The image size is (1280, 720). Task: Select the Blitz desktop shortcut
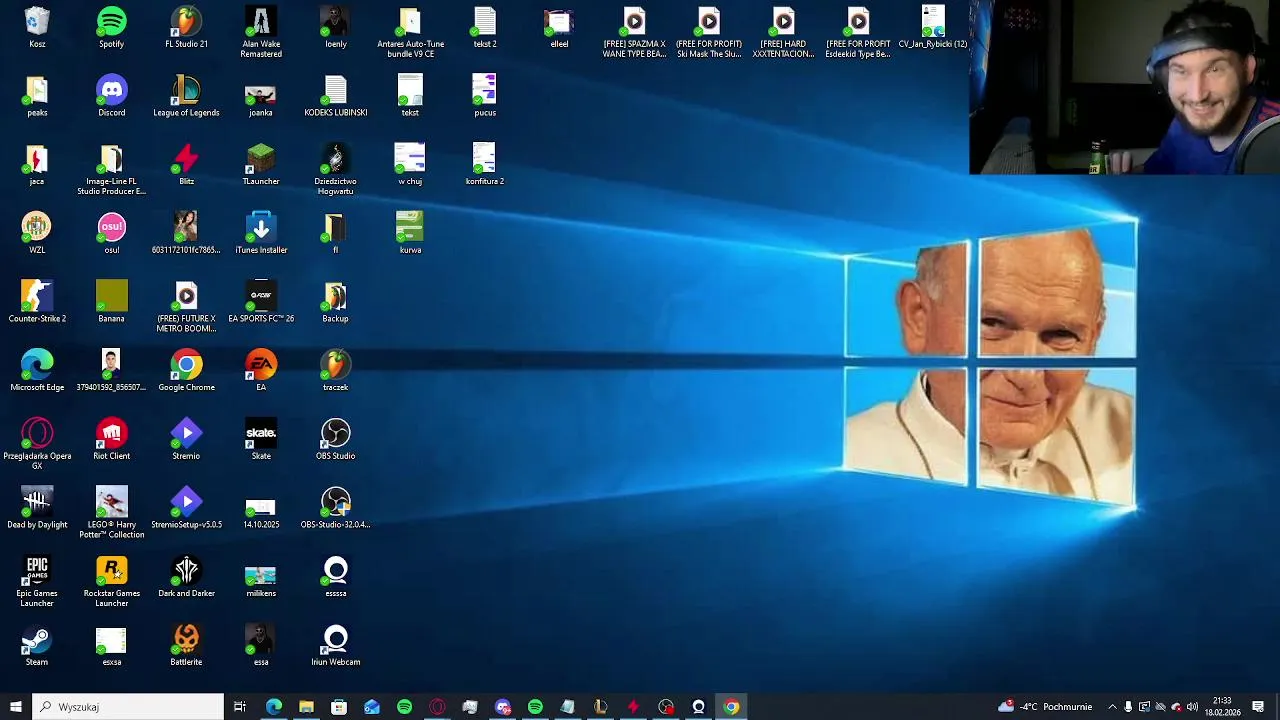pos(186,165)
